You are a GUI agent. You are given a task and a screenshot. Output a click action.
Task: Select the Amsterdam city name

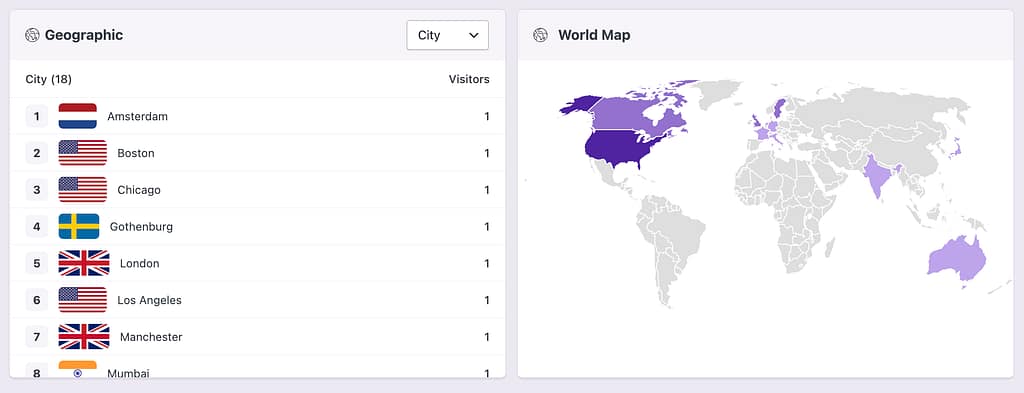[x=137, y=116]
